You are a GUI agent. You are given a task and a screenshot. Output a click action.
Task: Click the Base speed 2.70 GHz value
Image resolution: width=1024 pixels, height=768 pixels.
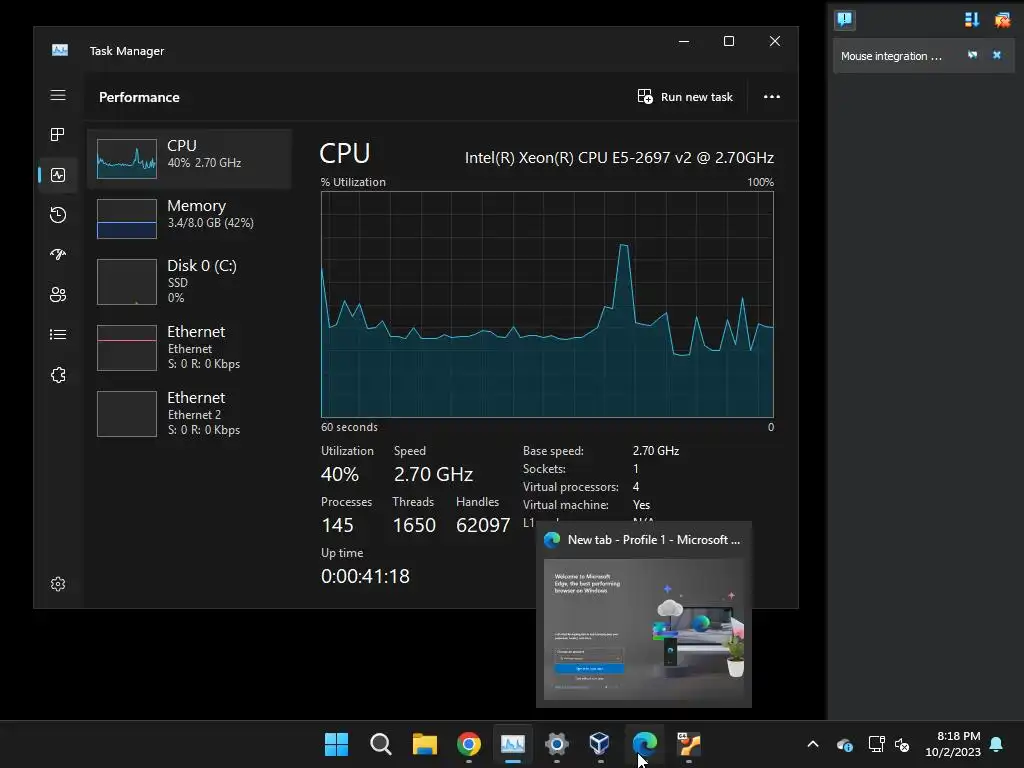(x=656, y=451)
